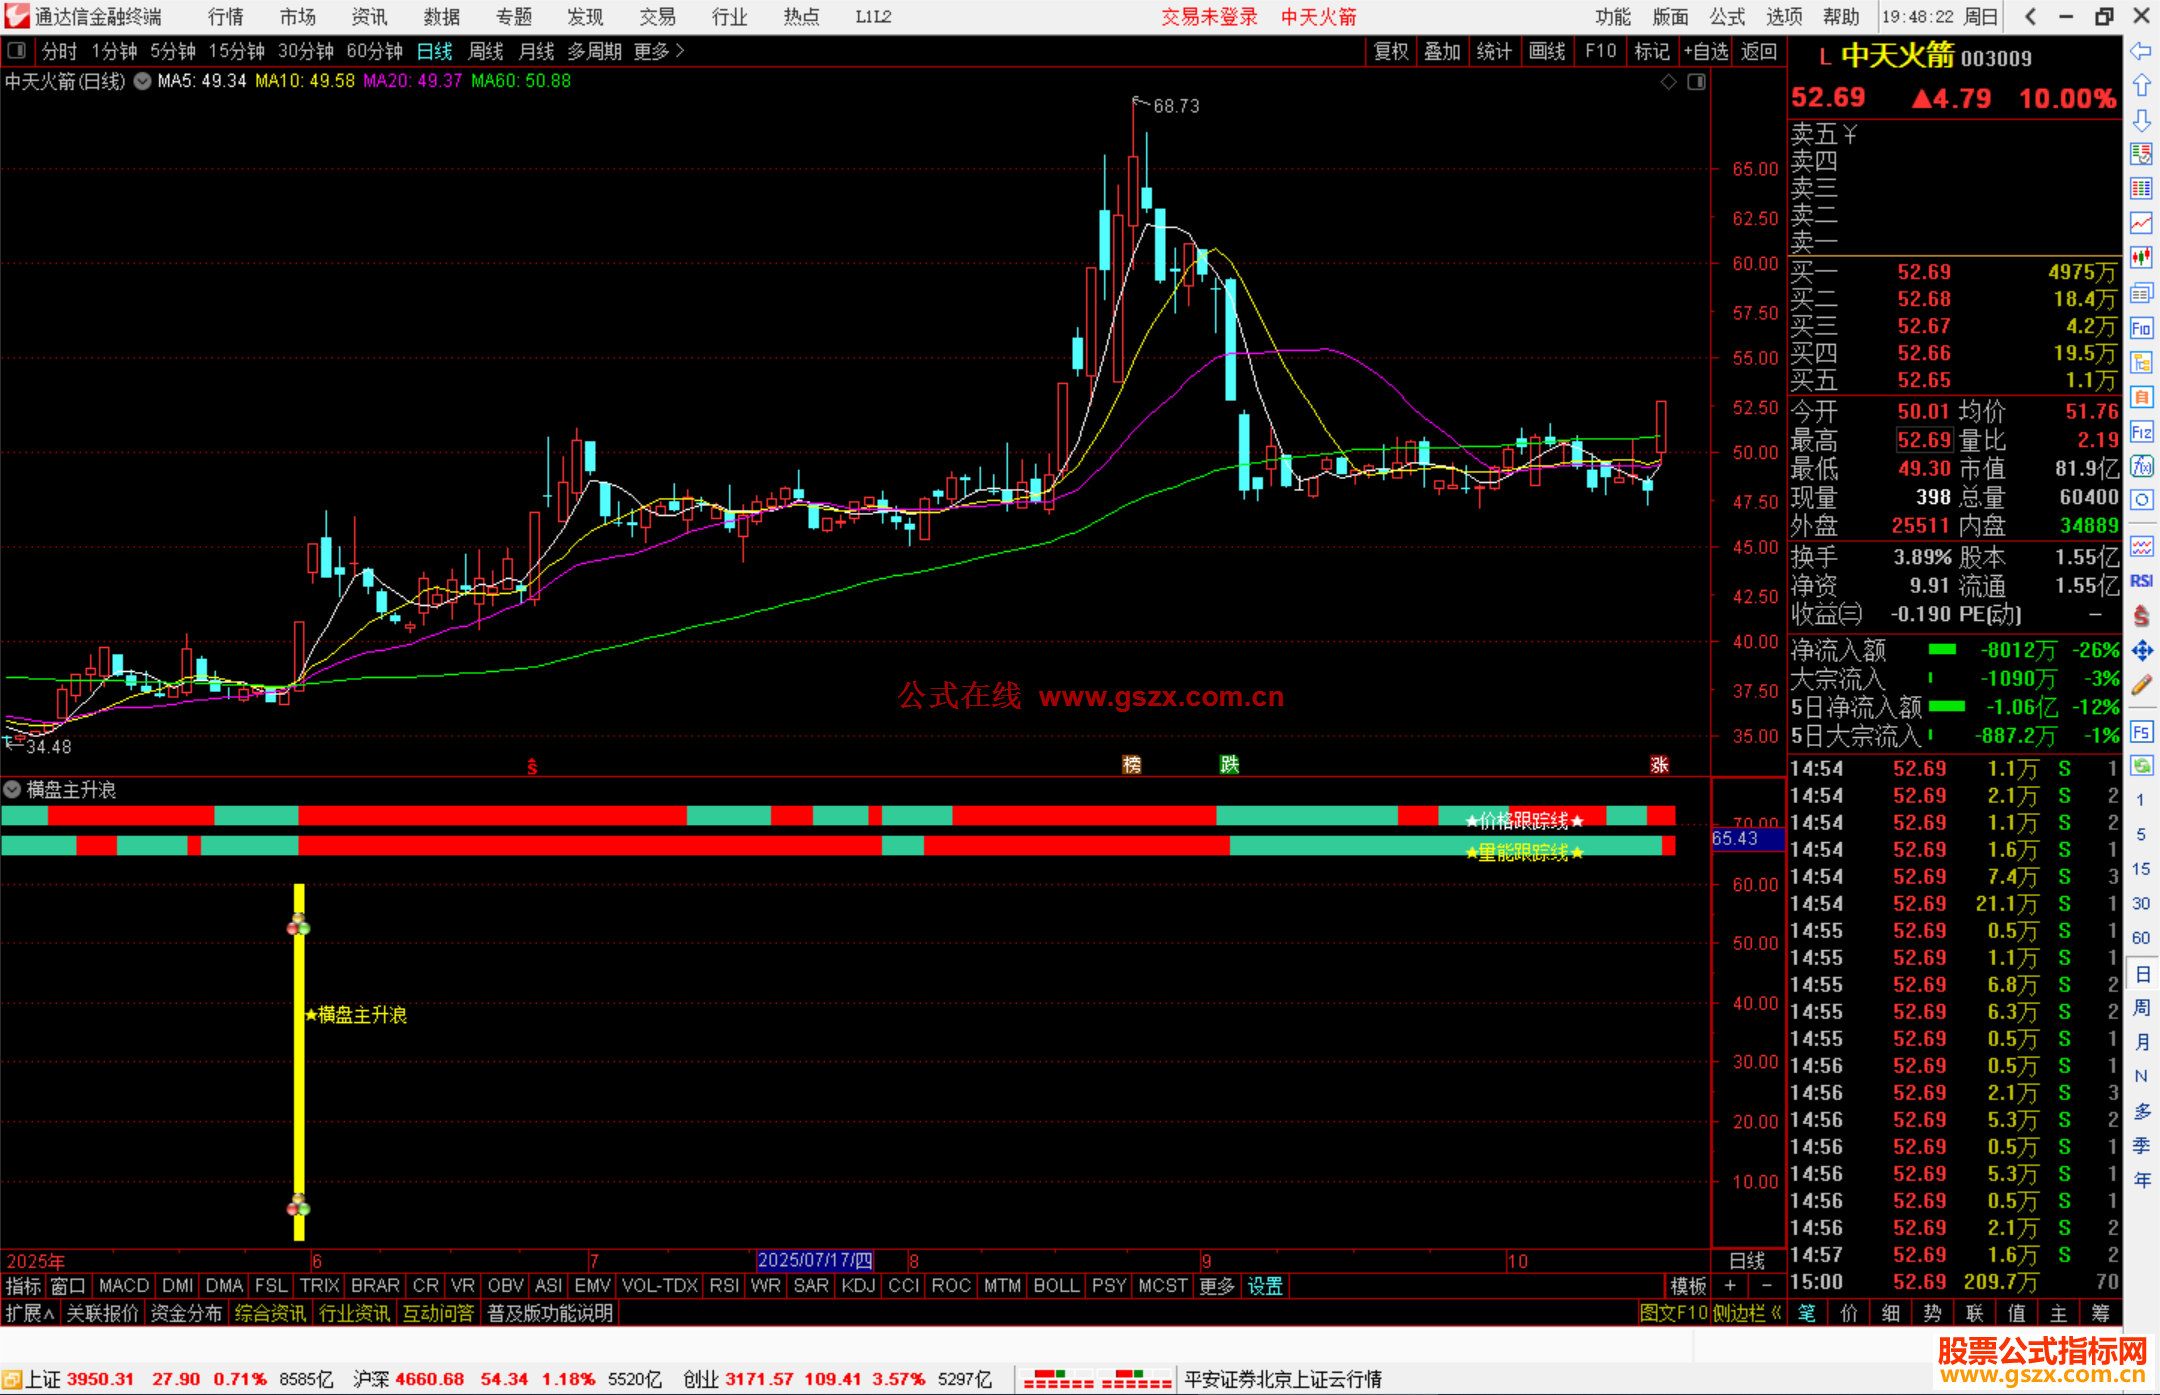Select the pencil drawing tool icon
This screenshot has height=1395, width=2160.
point(2141,686)
